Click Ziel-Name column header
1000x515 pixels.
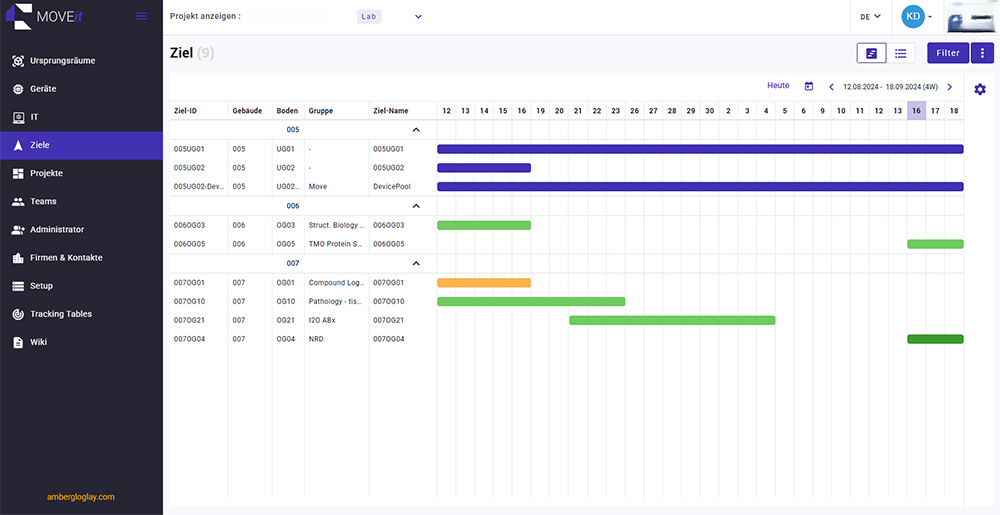click(390, 111)
